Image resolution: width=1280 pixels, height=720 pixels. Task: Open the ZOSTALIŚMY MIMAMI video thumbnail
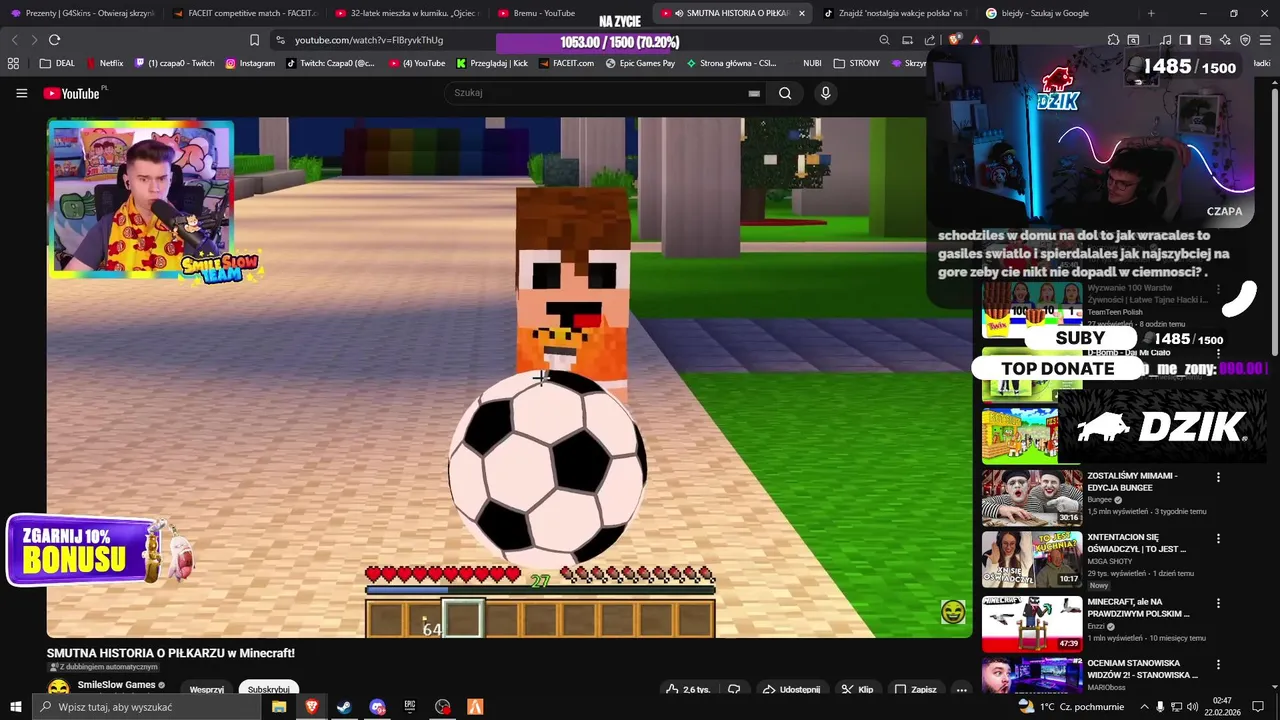click(1032, 498)
